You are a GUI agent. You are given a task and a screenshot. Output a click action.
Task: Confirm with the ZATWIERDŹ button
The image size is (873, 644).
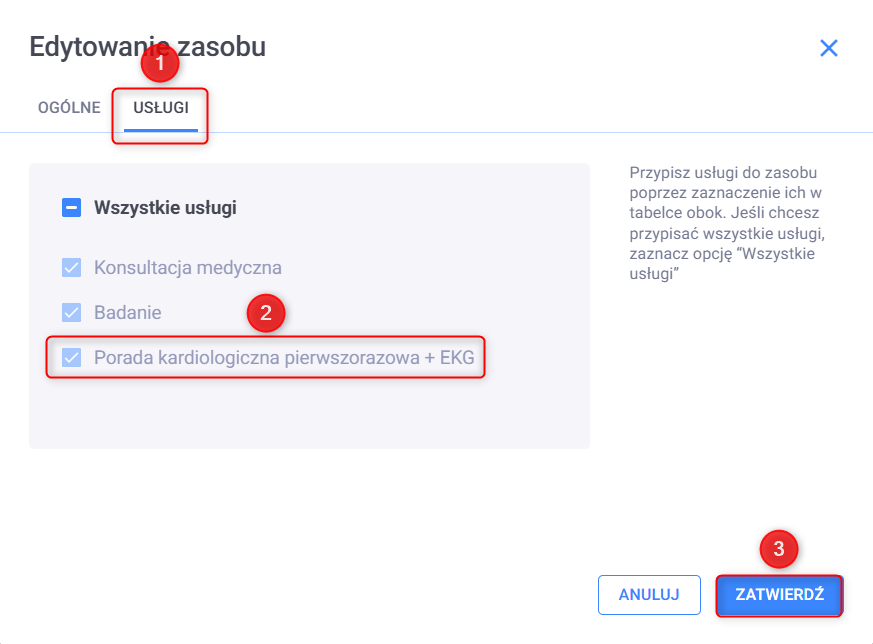click(779, 594)
